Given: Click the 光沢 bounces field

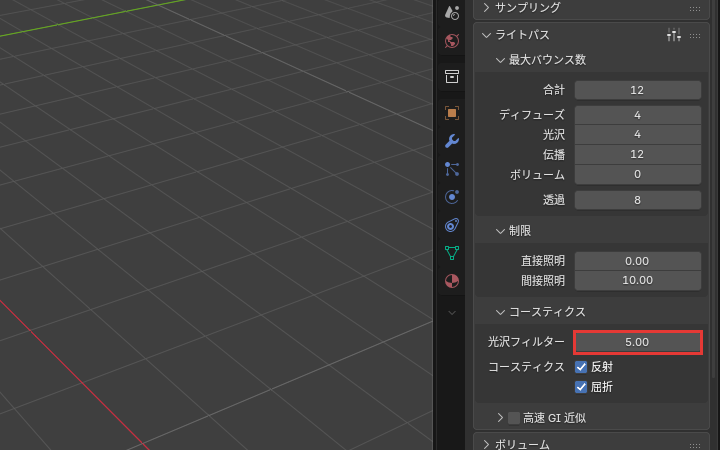Looking at the screenshot, I should point(637,135).
